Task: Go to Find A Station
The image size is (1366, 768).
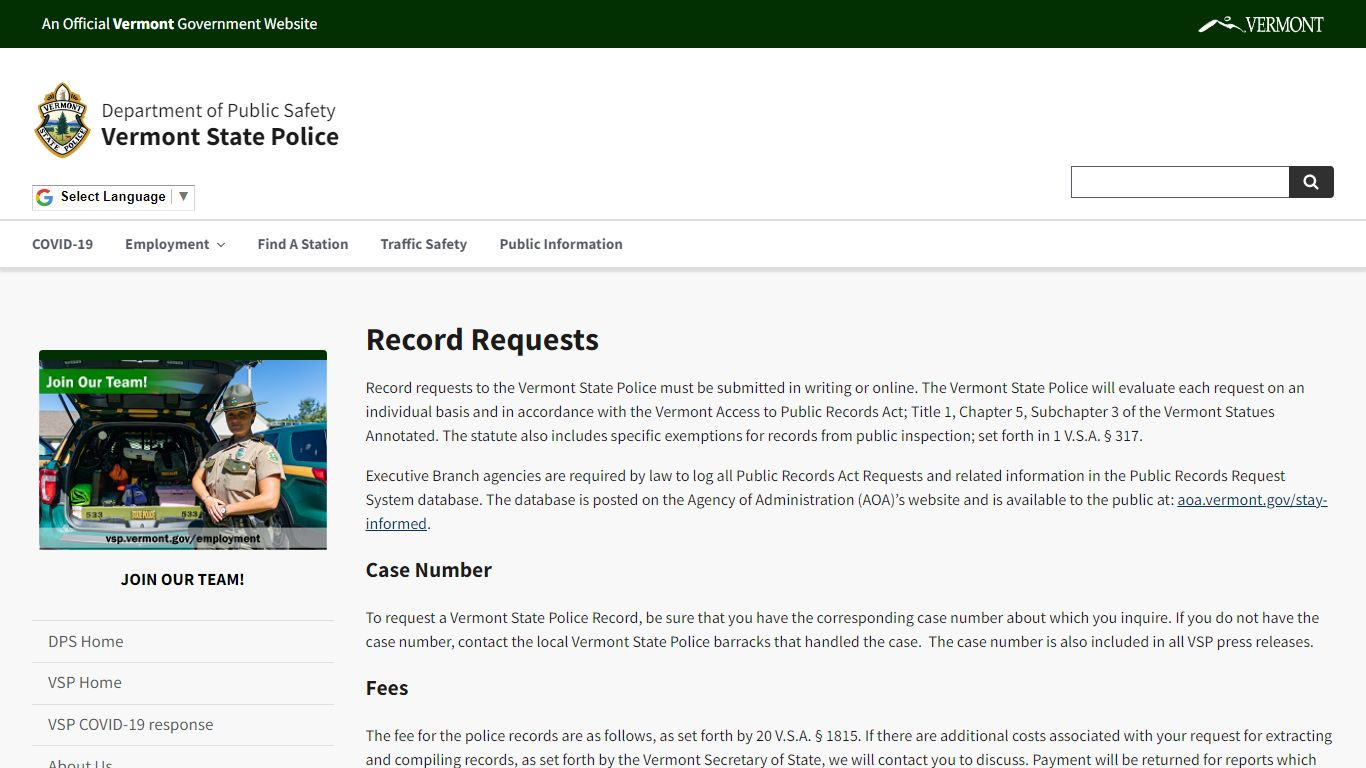Action: tap(303, 244)
